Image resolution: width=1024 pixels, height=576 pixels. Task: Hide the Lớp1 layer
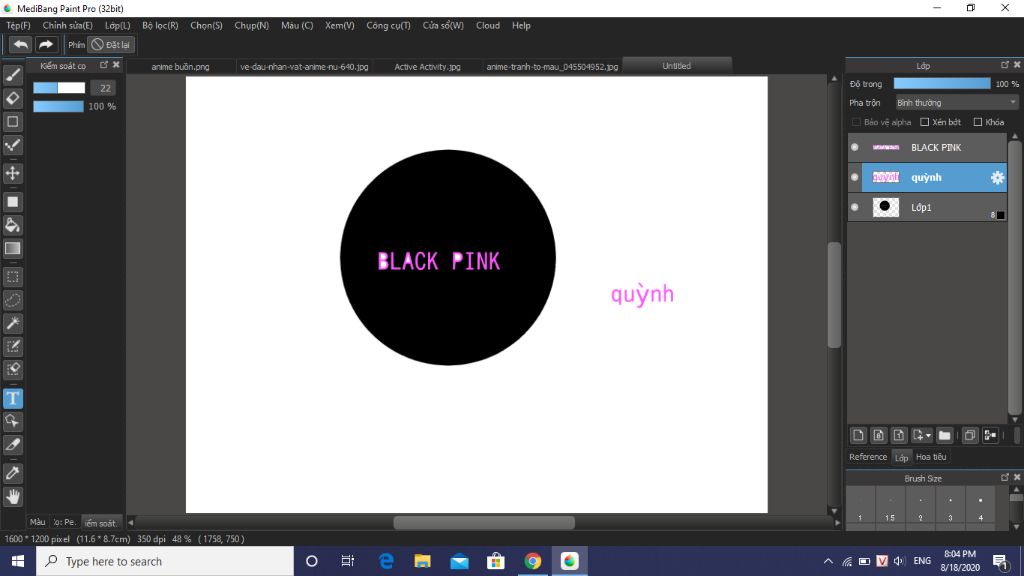tap(854, 208)
